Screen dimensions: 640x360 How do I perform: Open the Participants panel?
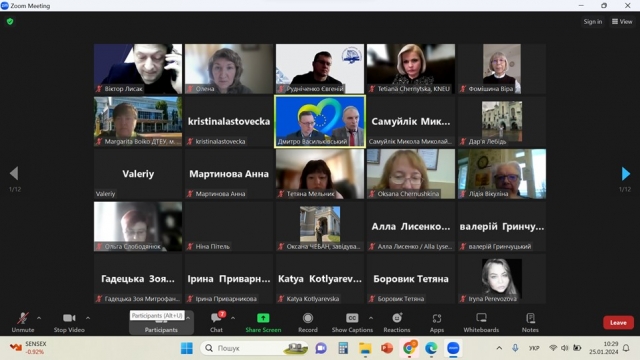pyautogui.click(x=161, y=322)
